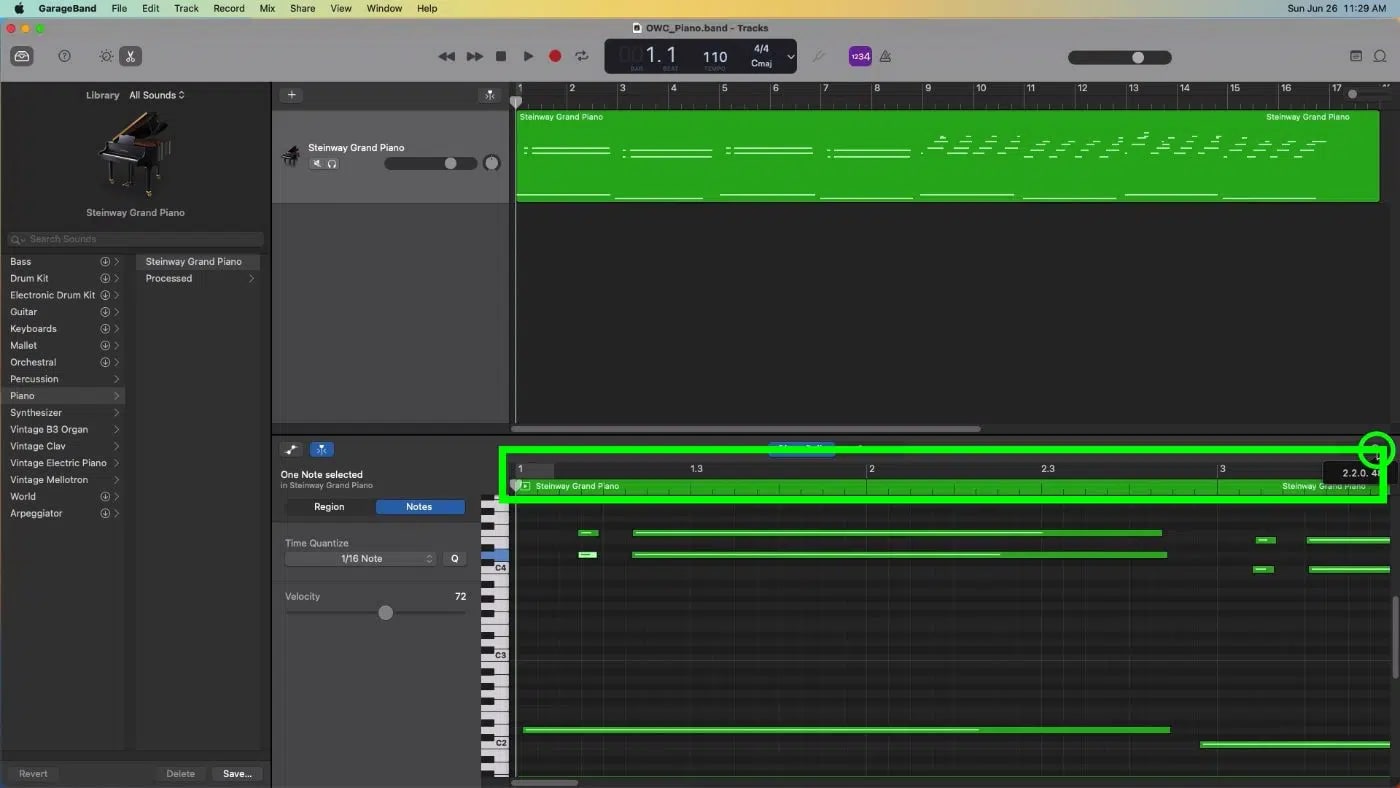Image resolution: width=1400 pixels, height=788 pixels.
Task: Open Quick Help question mark icon
Action: coord(64,56)
